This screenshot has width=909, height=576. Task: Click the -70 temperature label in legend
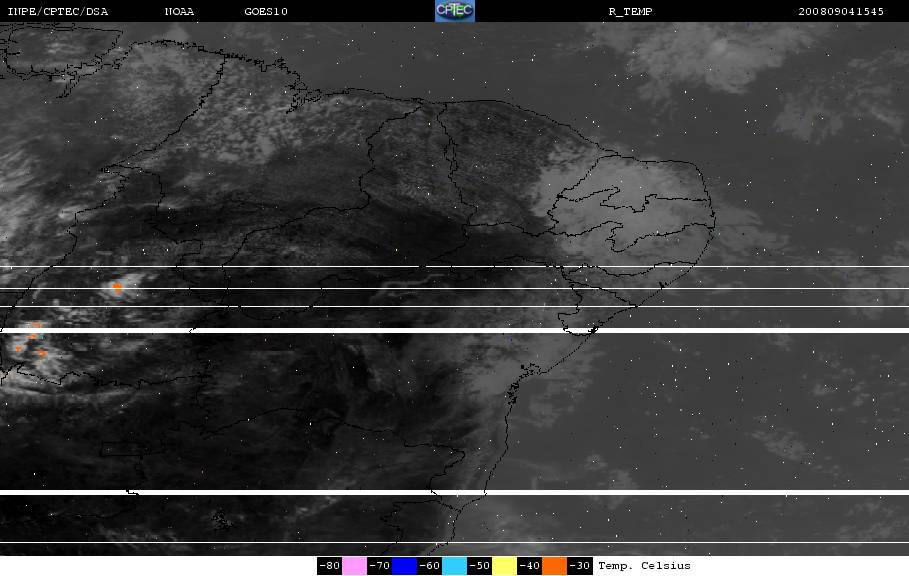pos(379,566)
